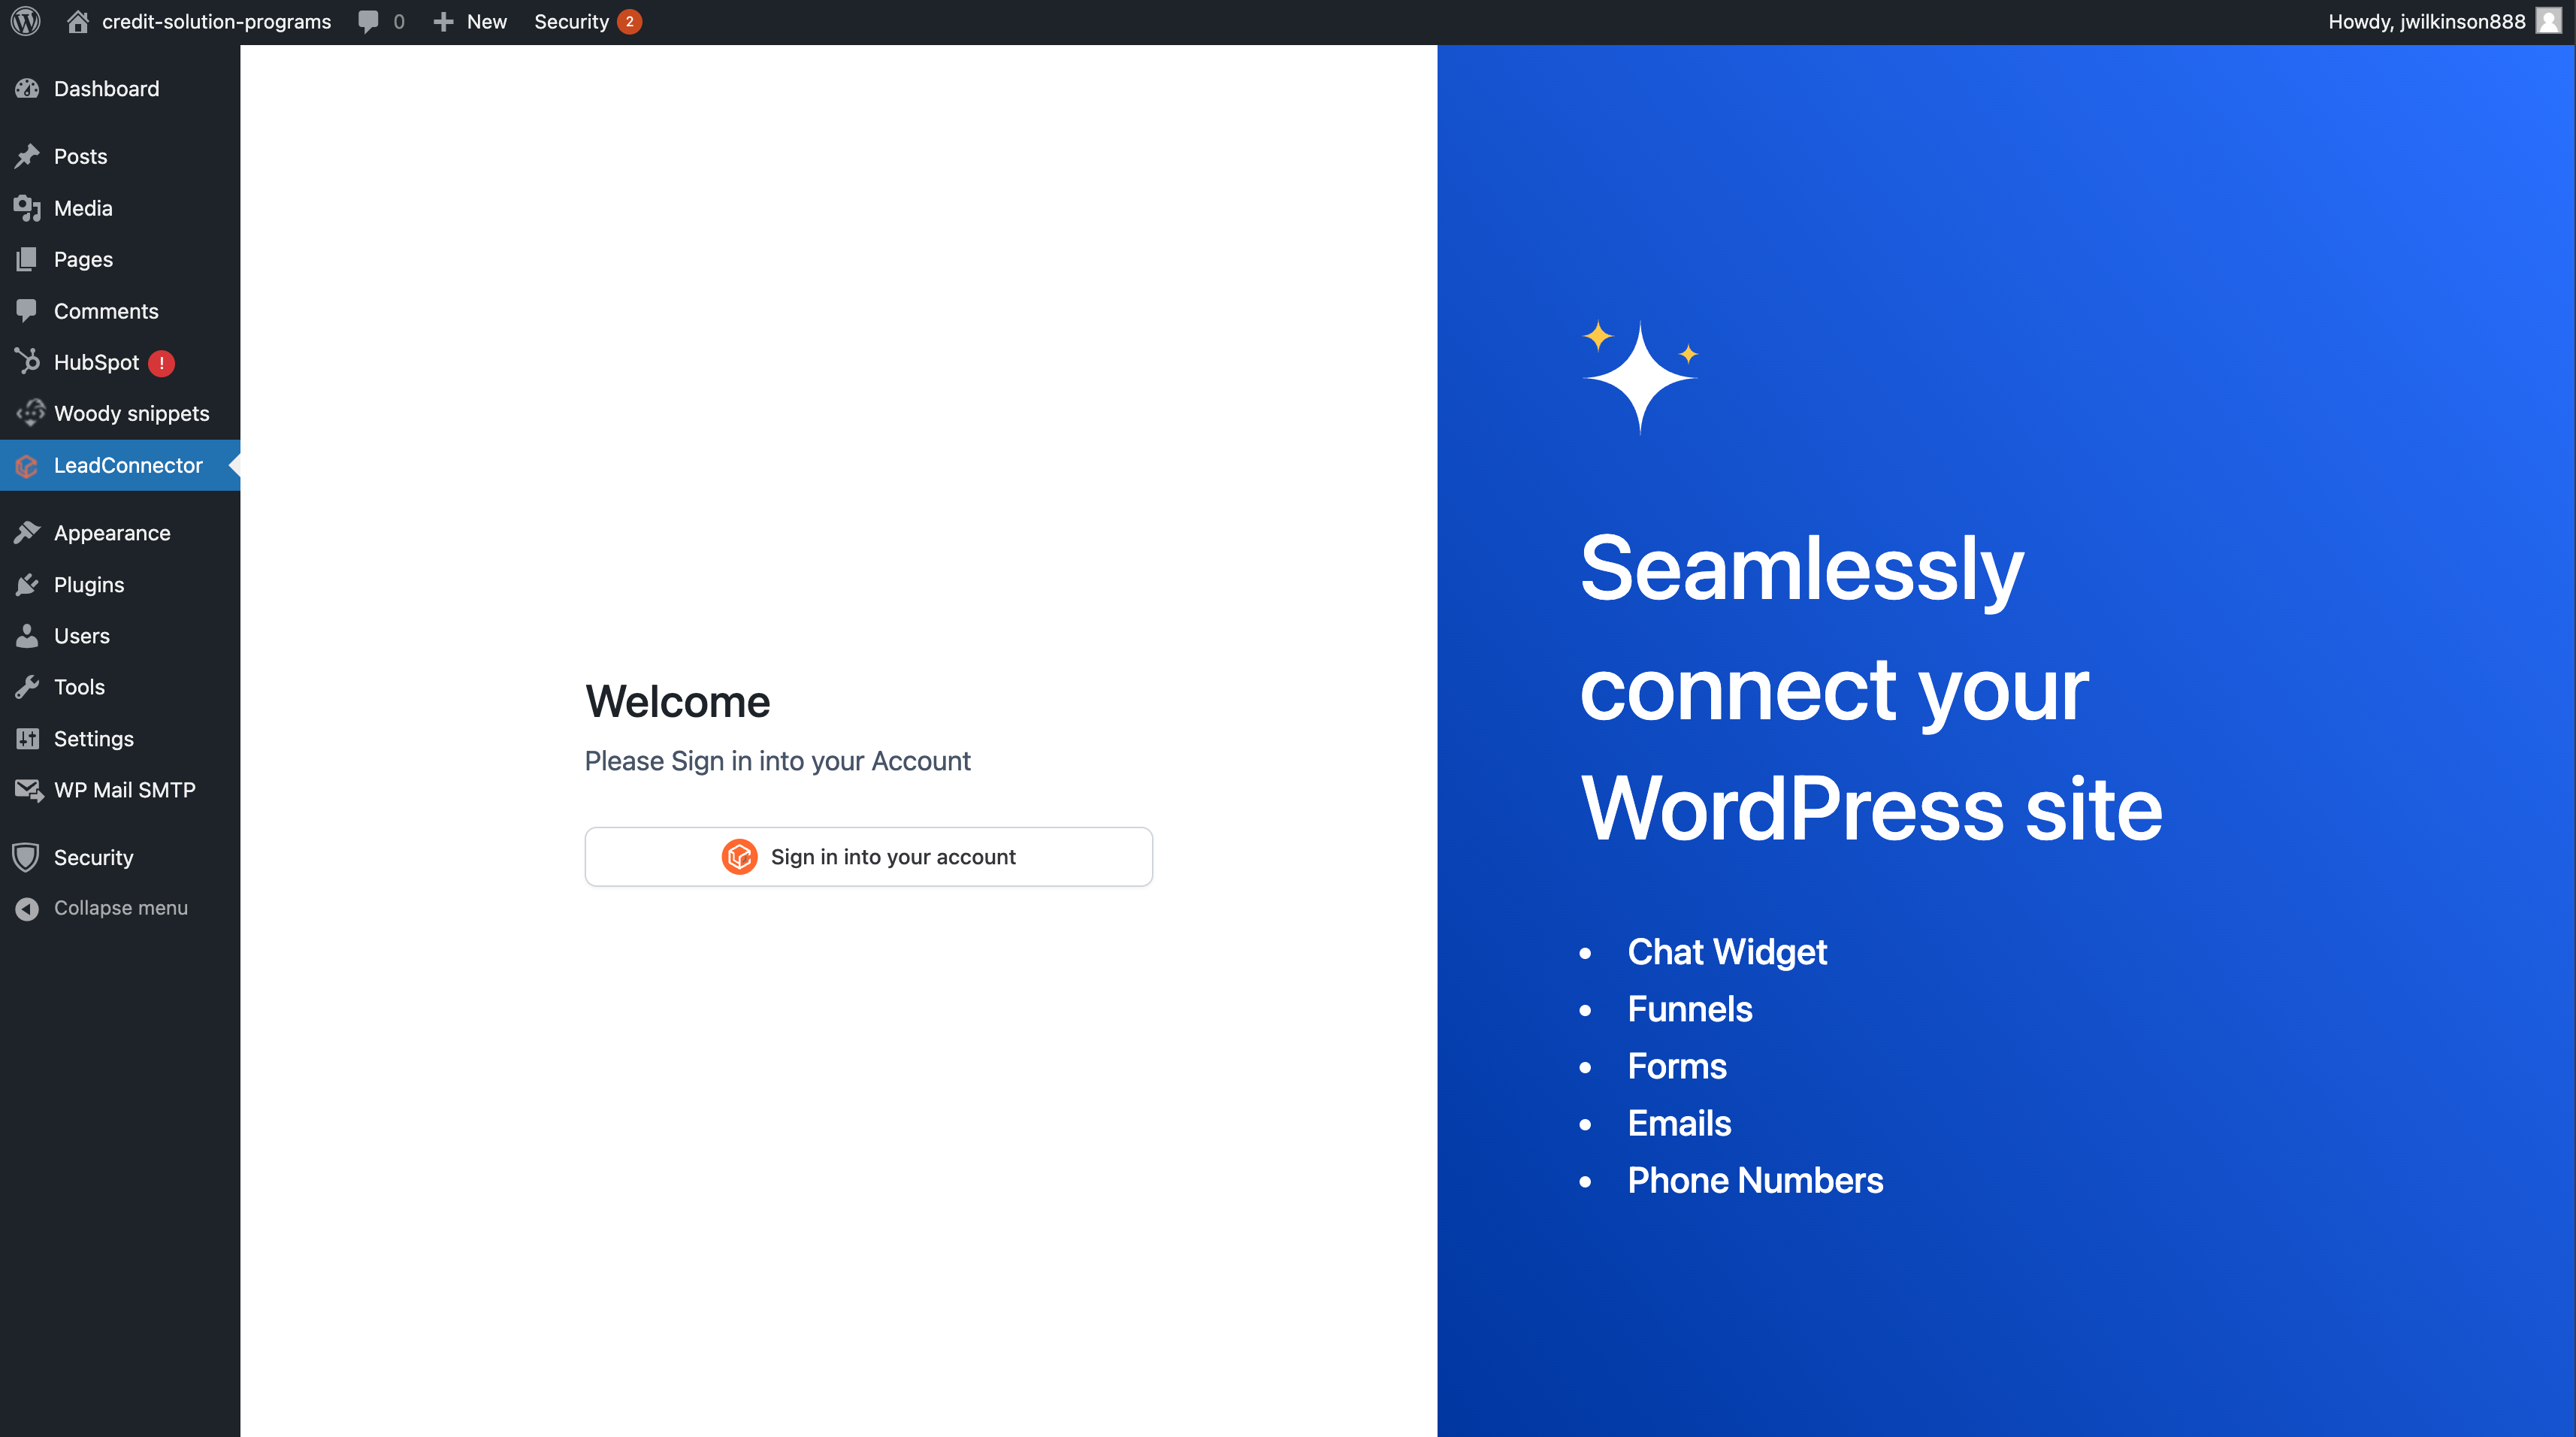The image size is (2576, 1437).
Task: Open the Security notifications badge showing 2
Action: pos(629,22)
